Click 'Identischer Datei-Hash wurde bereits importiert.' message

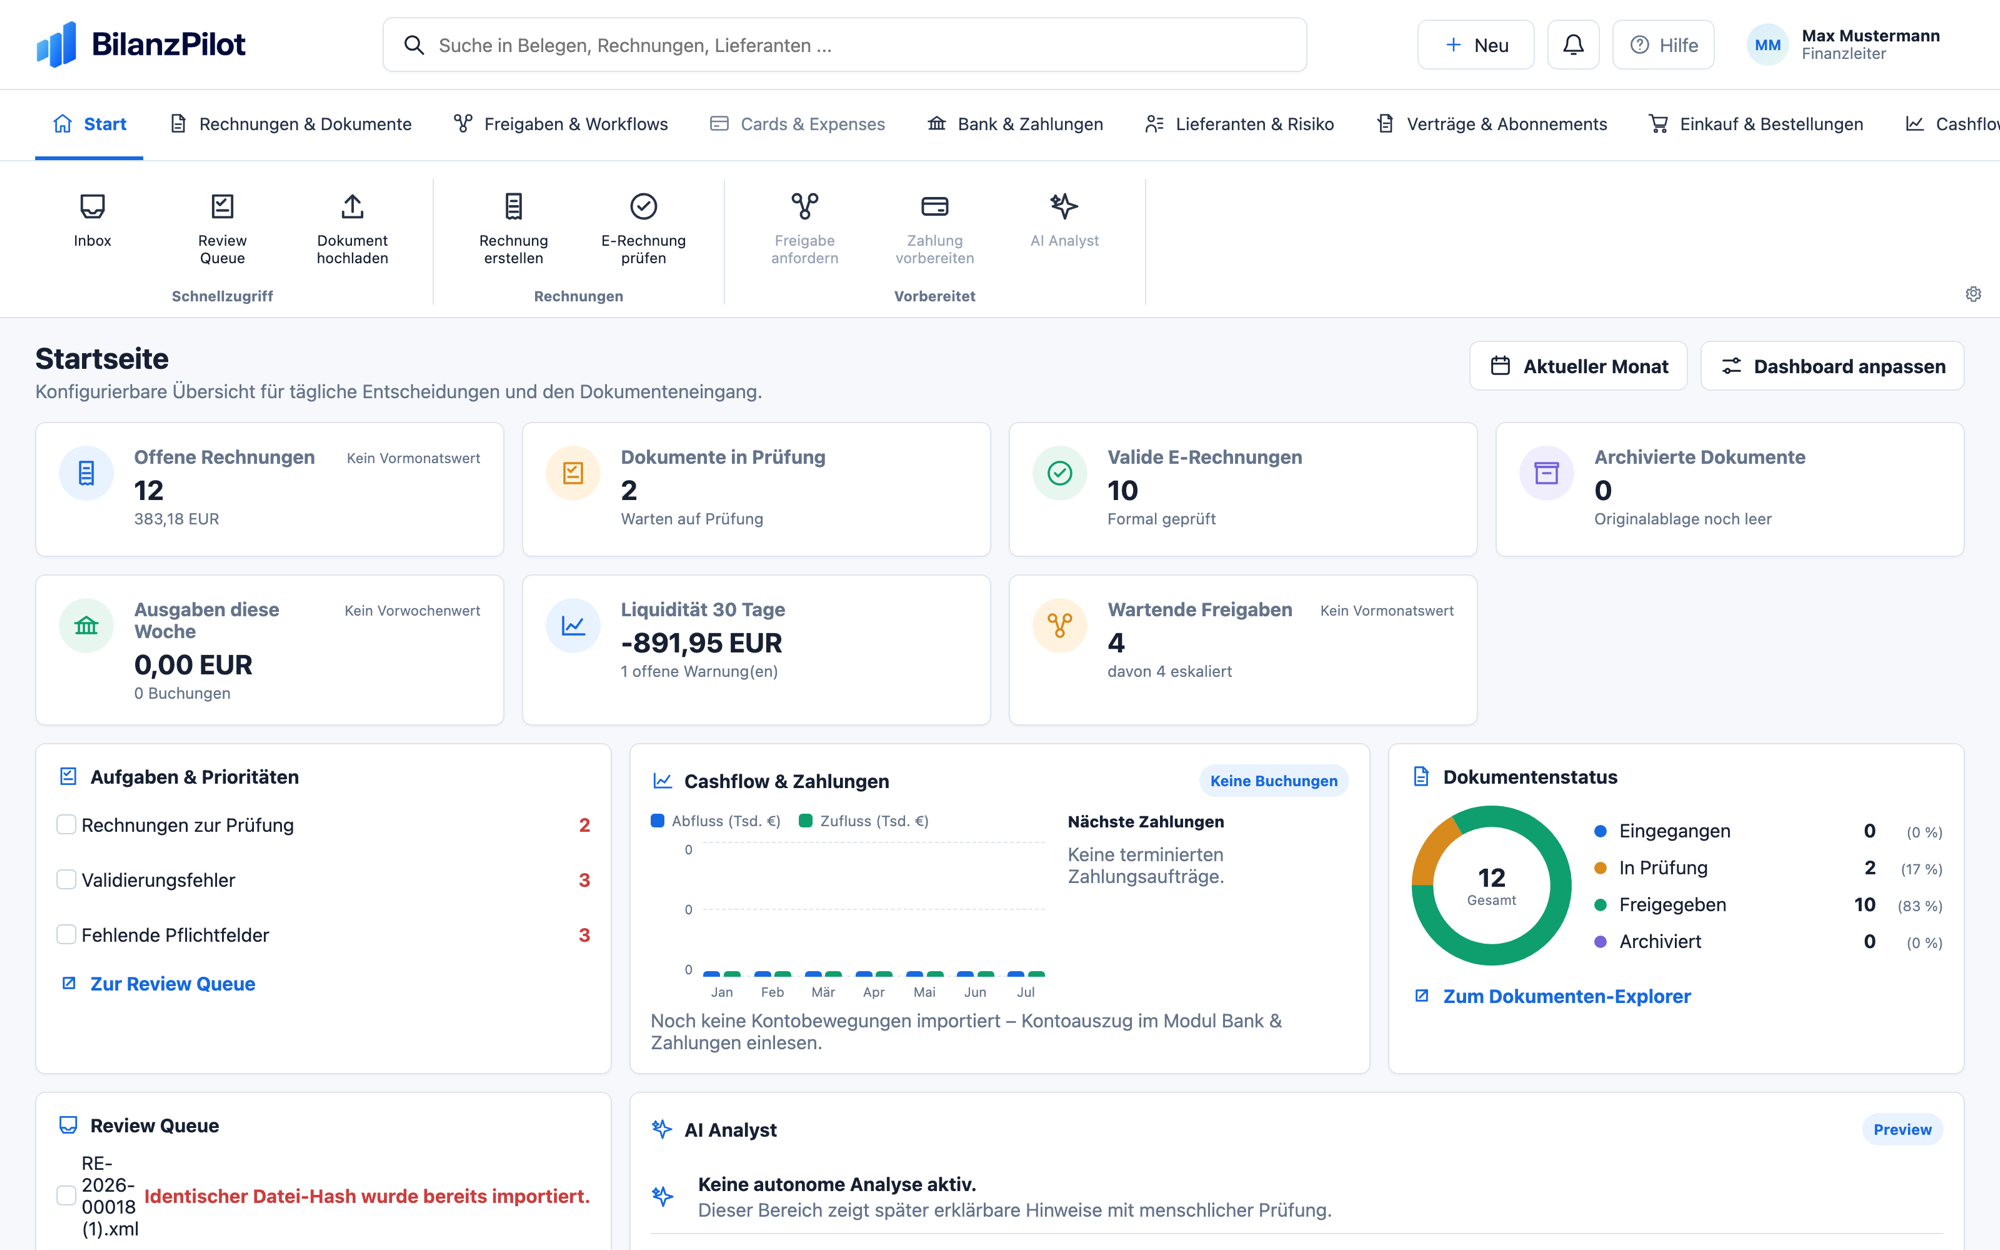367,1196
